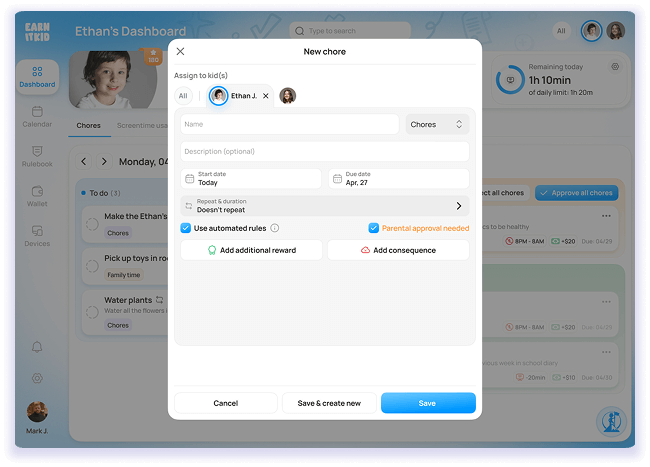Expand Repeat & duration options
650x467 pixels.
325,206
